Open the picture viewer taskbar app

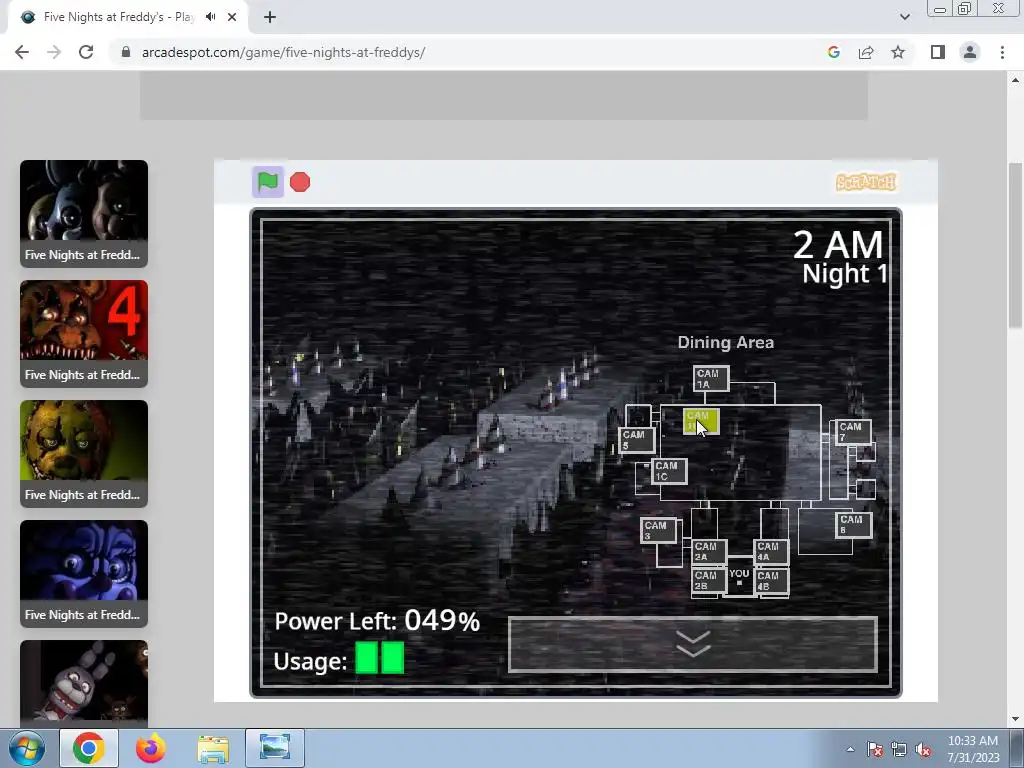275,748
